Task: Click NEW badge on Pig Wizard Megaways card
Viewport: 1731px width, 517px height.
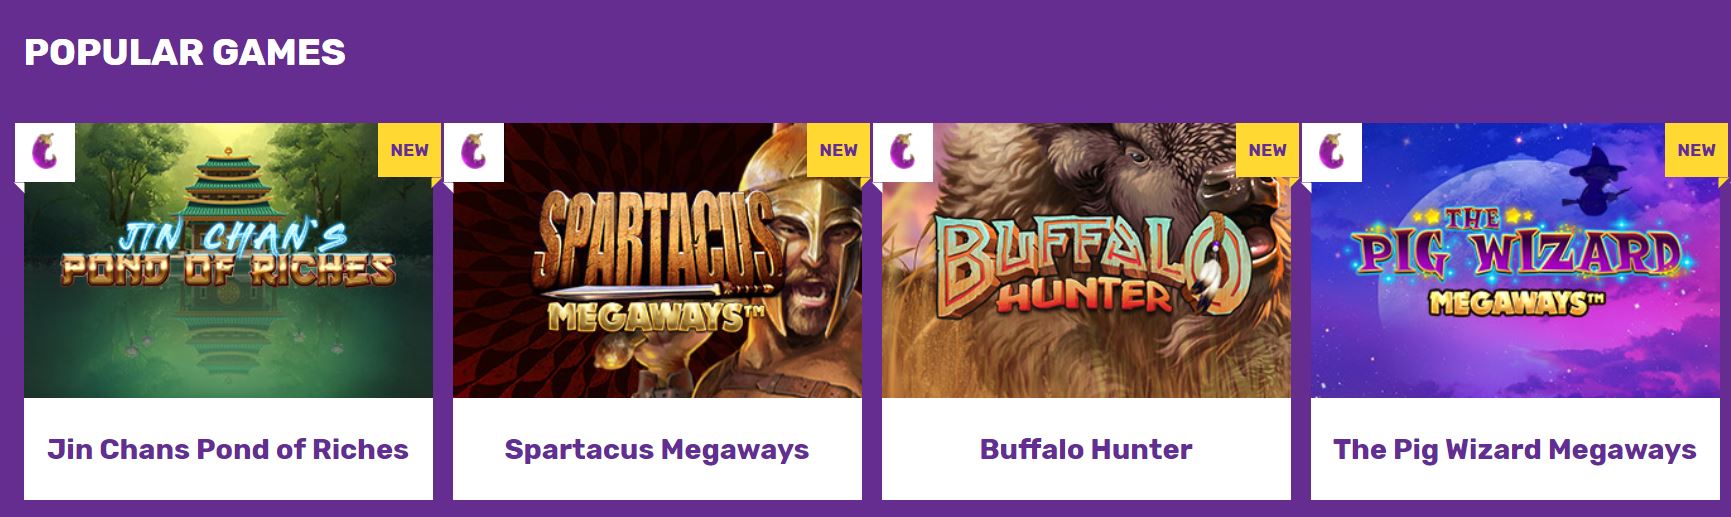Action: [x=1696, y=150]
